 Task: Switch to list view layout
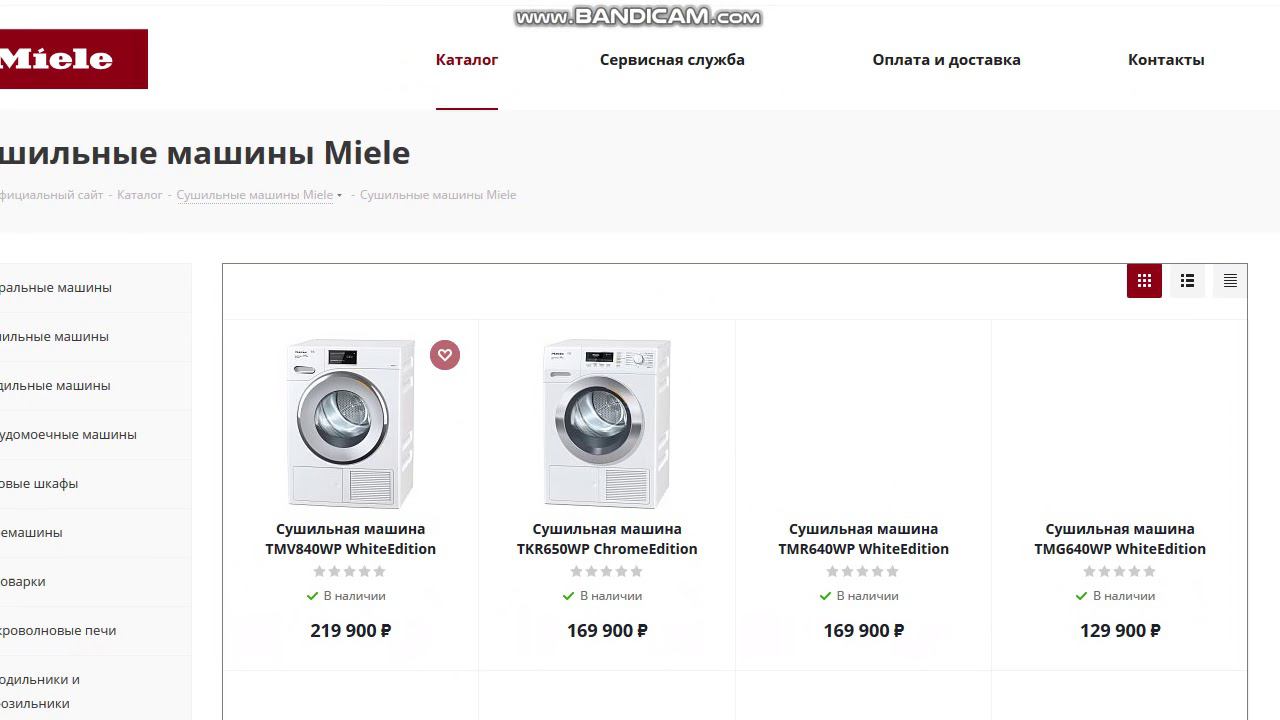pyautogui.click(x=1187, y=281)
